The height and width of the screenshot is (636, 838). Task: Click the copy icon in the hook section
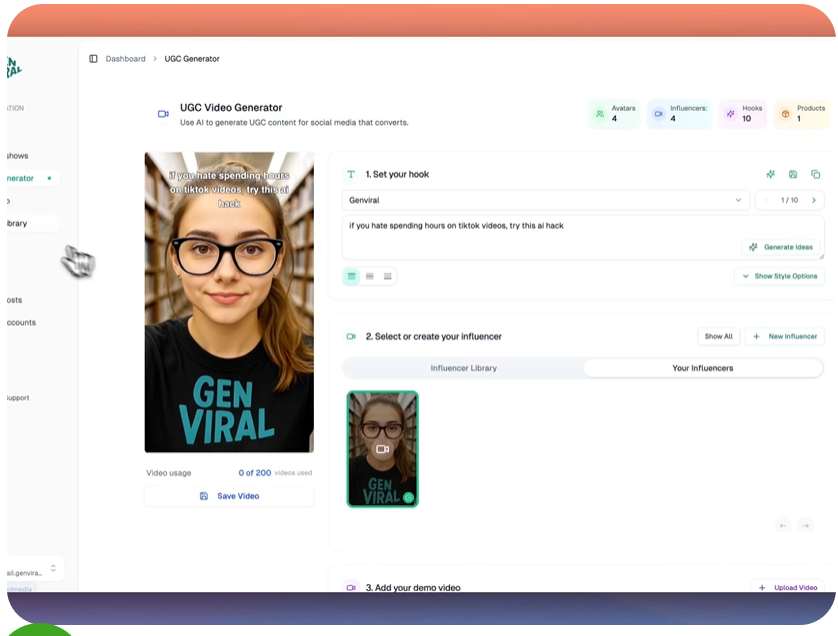pos(816,174)
